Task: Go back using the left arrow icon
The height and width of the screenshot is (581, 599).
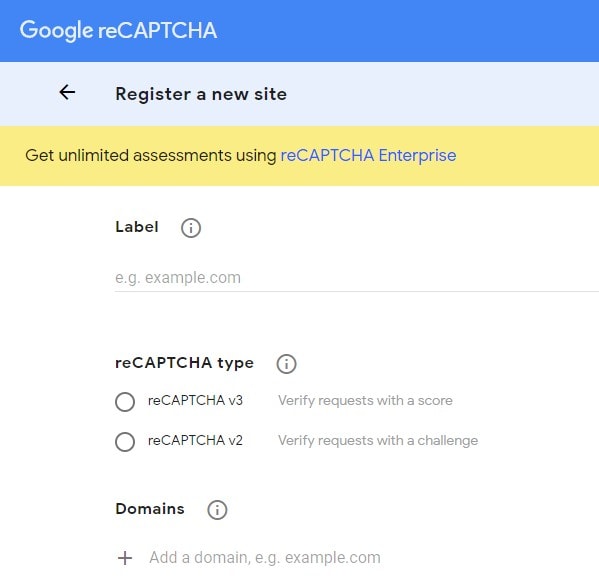Action: point(67,92)
